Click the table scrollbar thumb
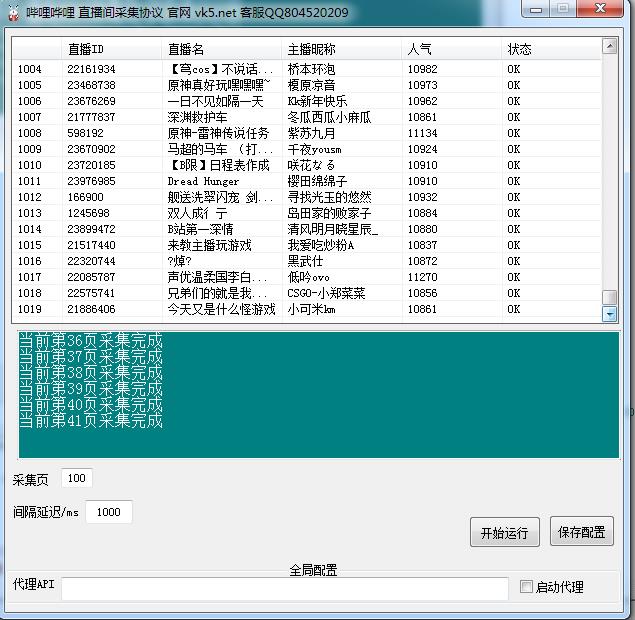Screen dimensions: 635x620 [609, 297]
